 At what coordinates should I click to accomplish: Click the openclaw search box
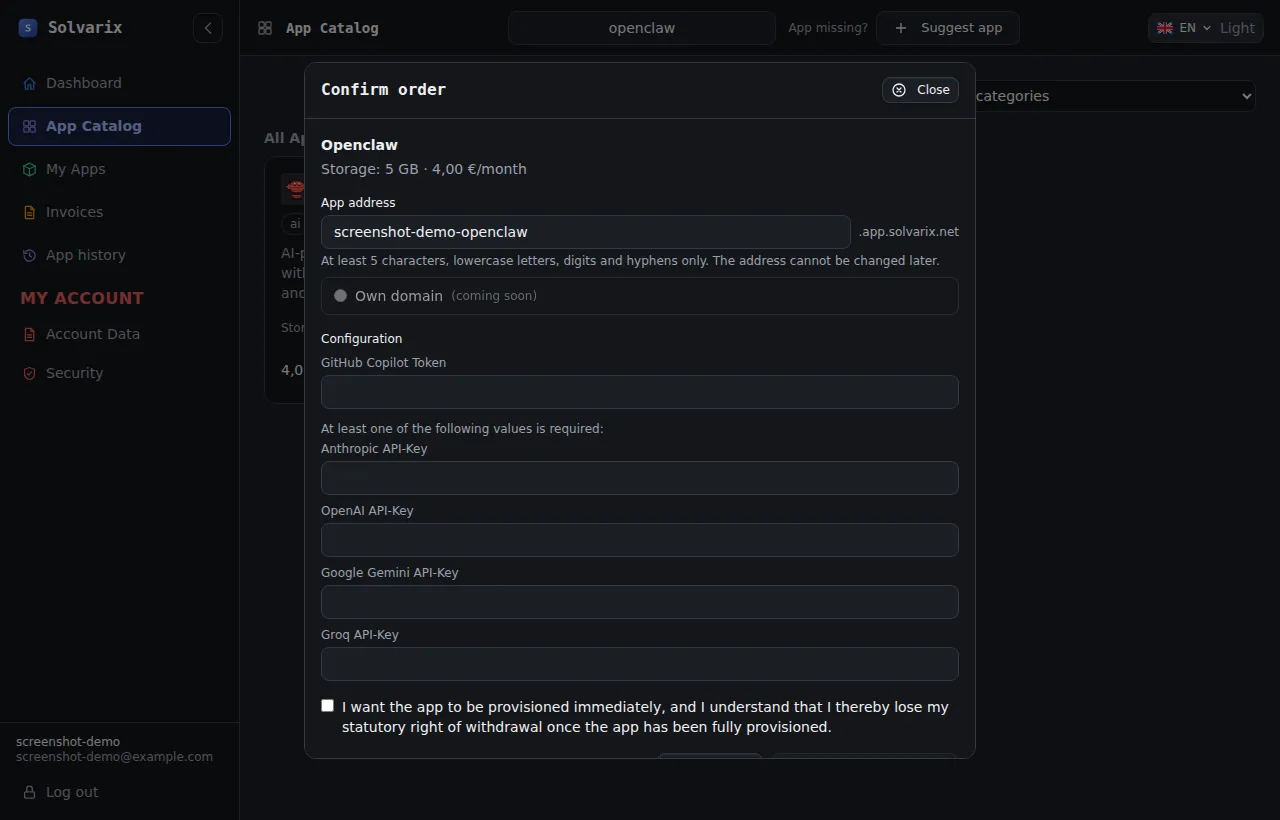[x=642, y=28]
